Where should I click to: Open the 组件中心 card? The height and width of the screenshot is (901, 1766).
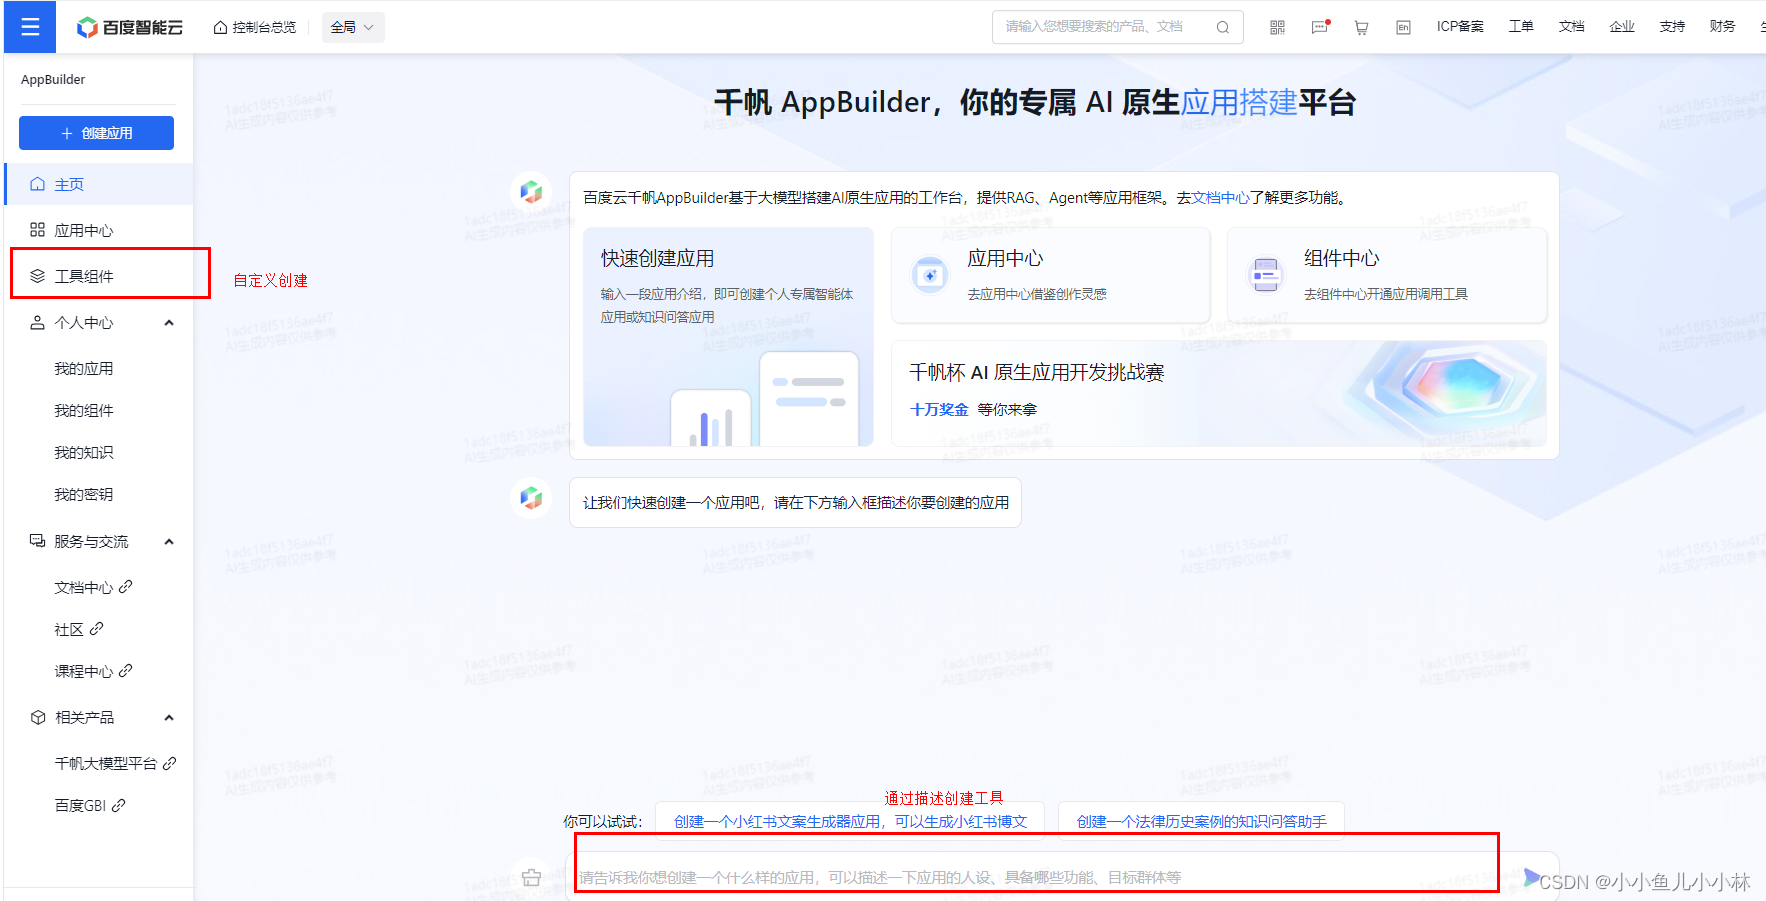click(x=1387, y=275)
